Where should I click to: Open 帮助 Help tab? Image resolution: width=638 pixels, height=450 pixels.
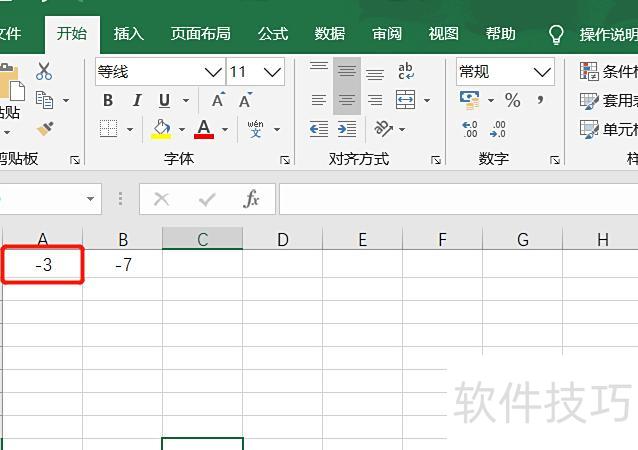[x=500, y=33]
